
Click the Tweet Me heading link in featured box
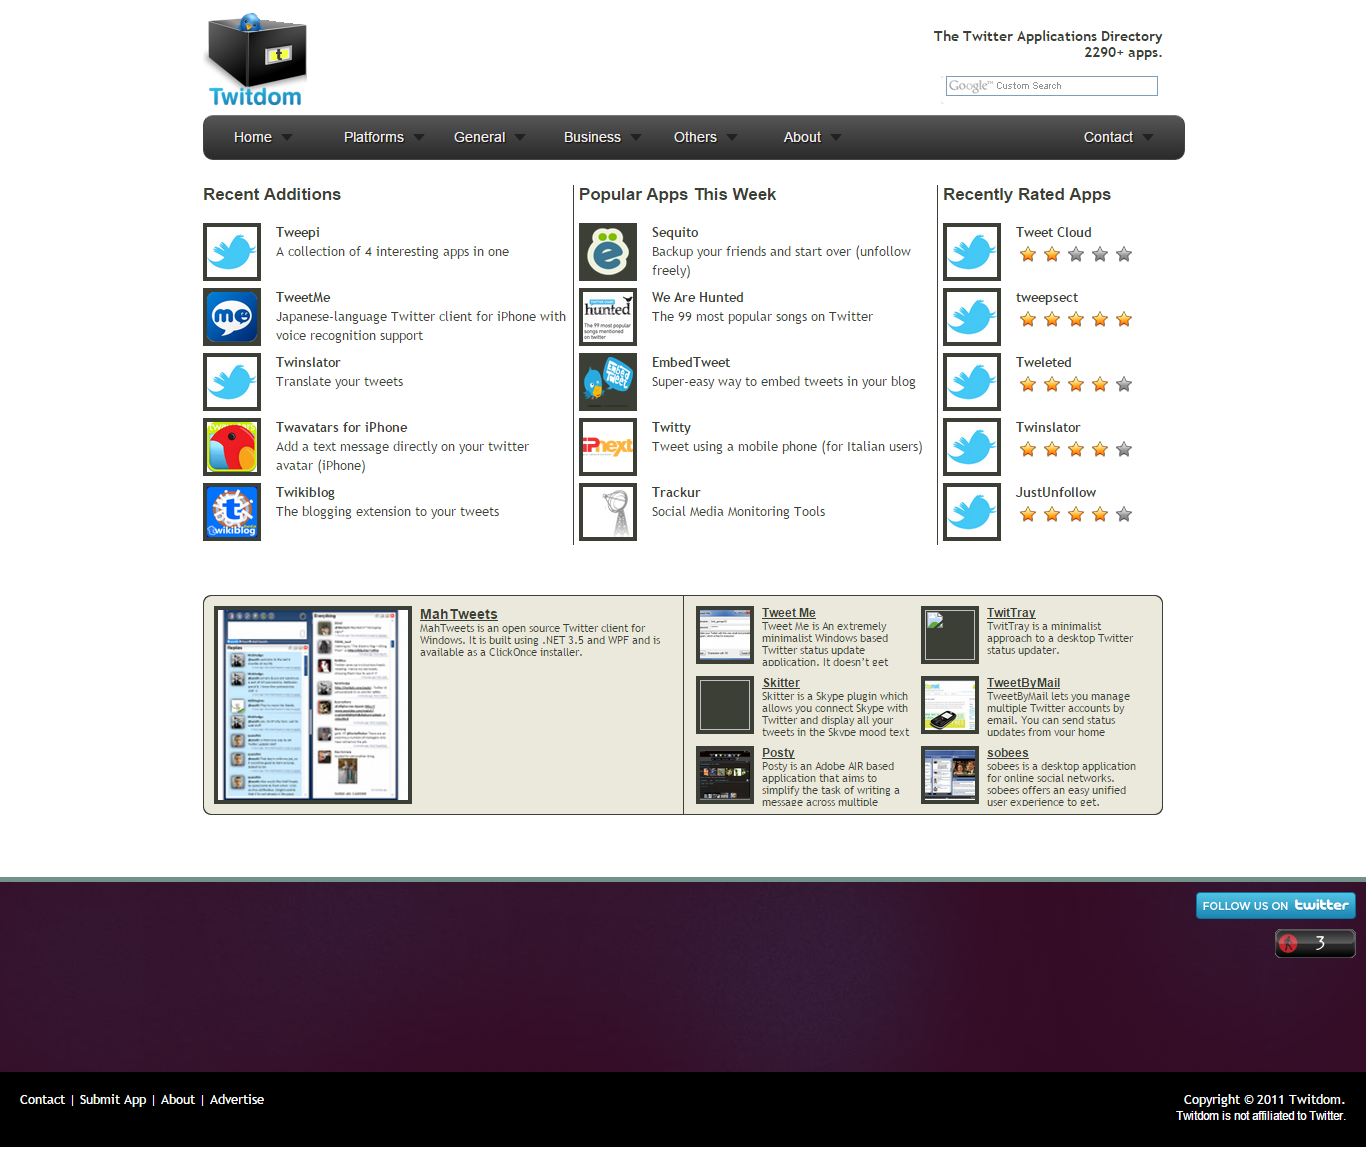click(789, 613)
